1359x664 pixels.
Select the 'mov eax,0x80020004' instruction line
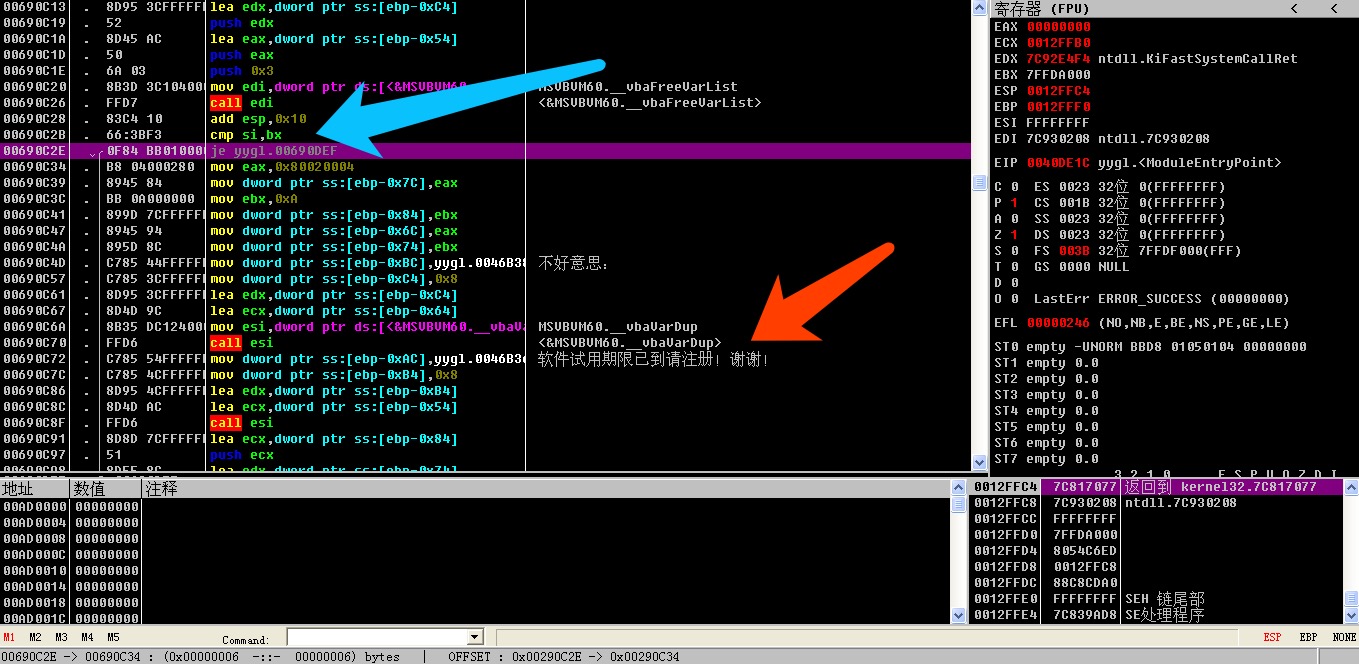coord(282,167)
